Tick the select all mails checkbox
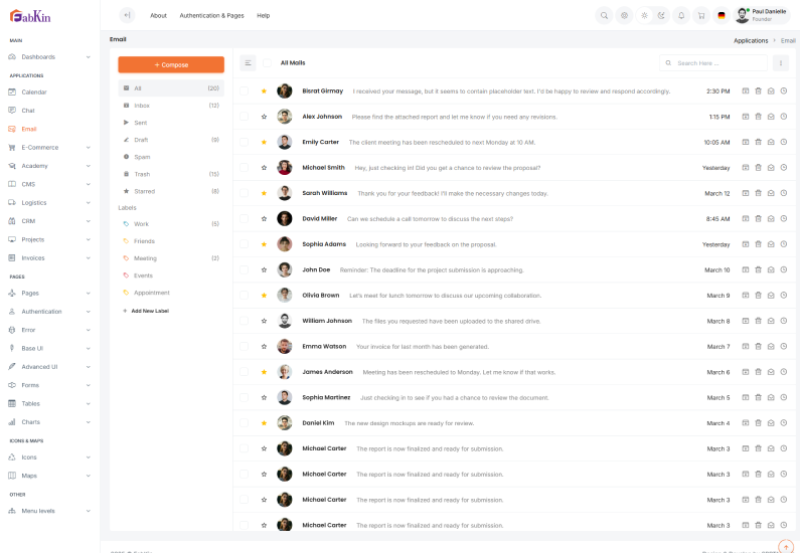800x553 pixels. tap(267, 63)
